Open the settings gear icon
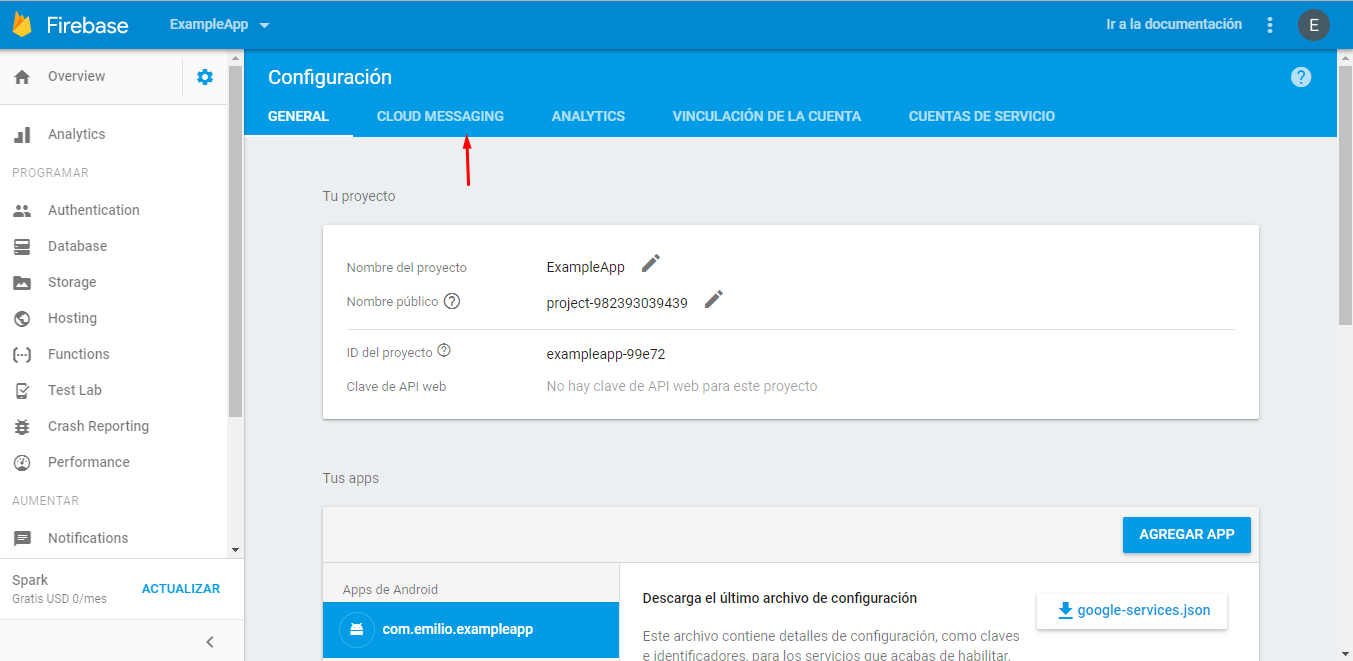Screen dimensions: 1353x661 click(x=205, y=77)
